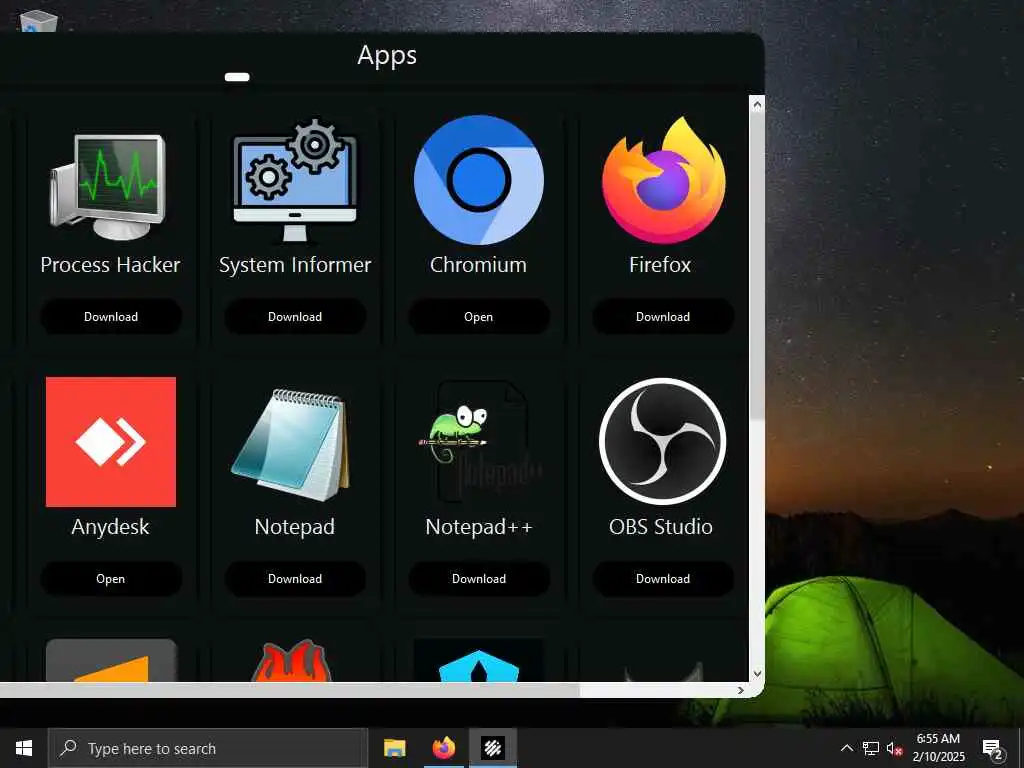
Task: Click the OBS Studio logo icon
Action: (x=663, y=441)
